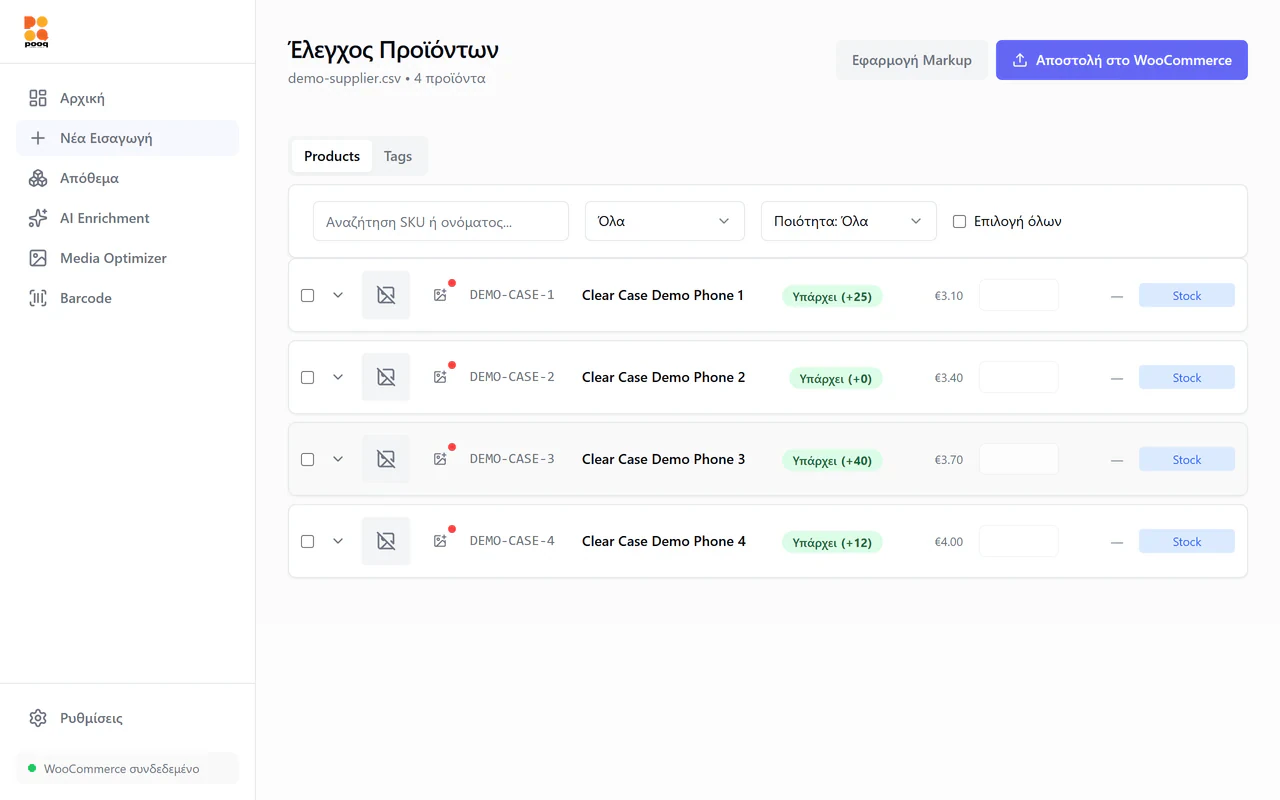The width and height of the screenshot is (1280, 800).
Task: Select the Clear Case Demo Phone 4 checkbox
Action: pyautogui.click(x=307, y=541)
